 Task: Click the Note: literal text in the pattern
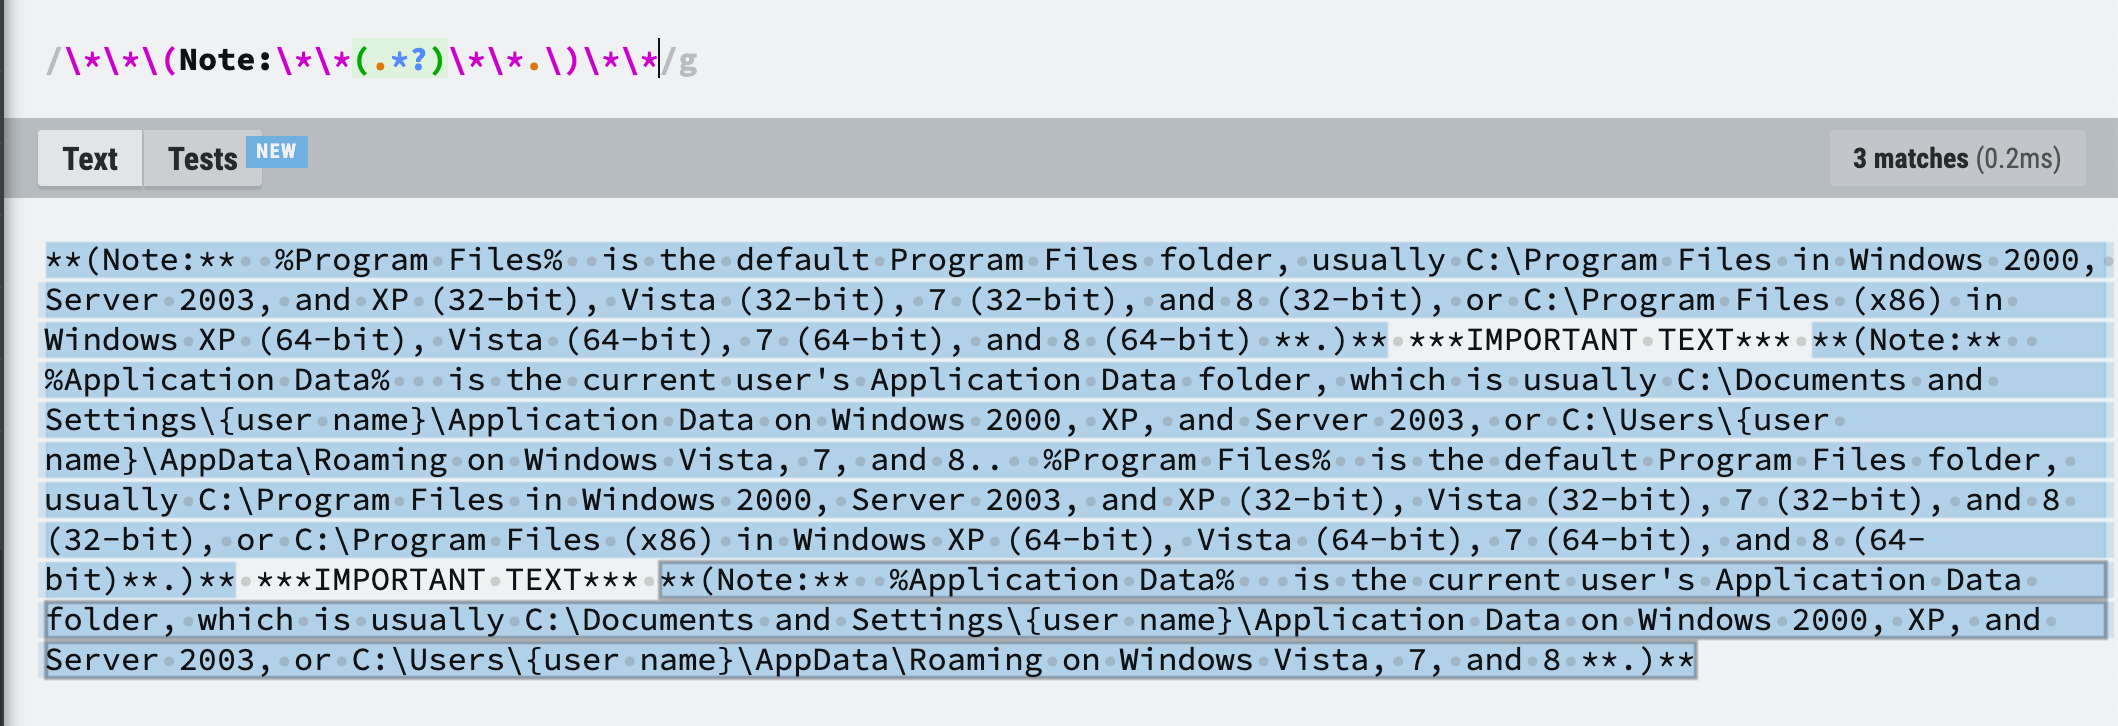pyautogui.click(x=225, y=60)
